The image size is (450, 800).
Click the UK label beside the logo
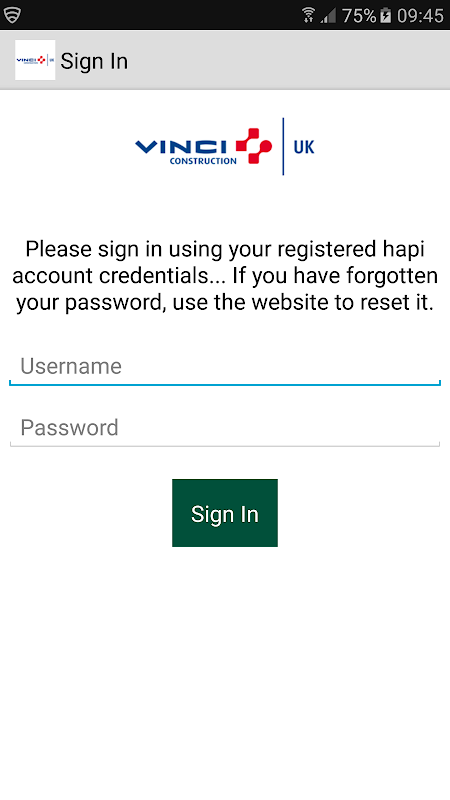tap(304, 147)
